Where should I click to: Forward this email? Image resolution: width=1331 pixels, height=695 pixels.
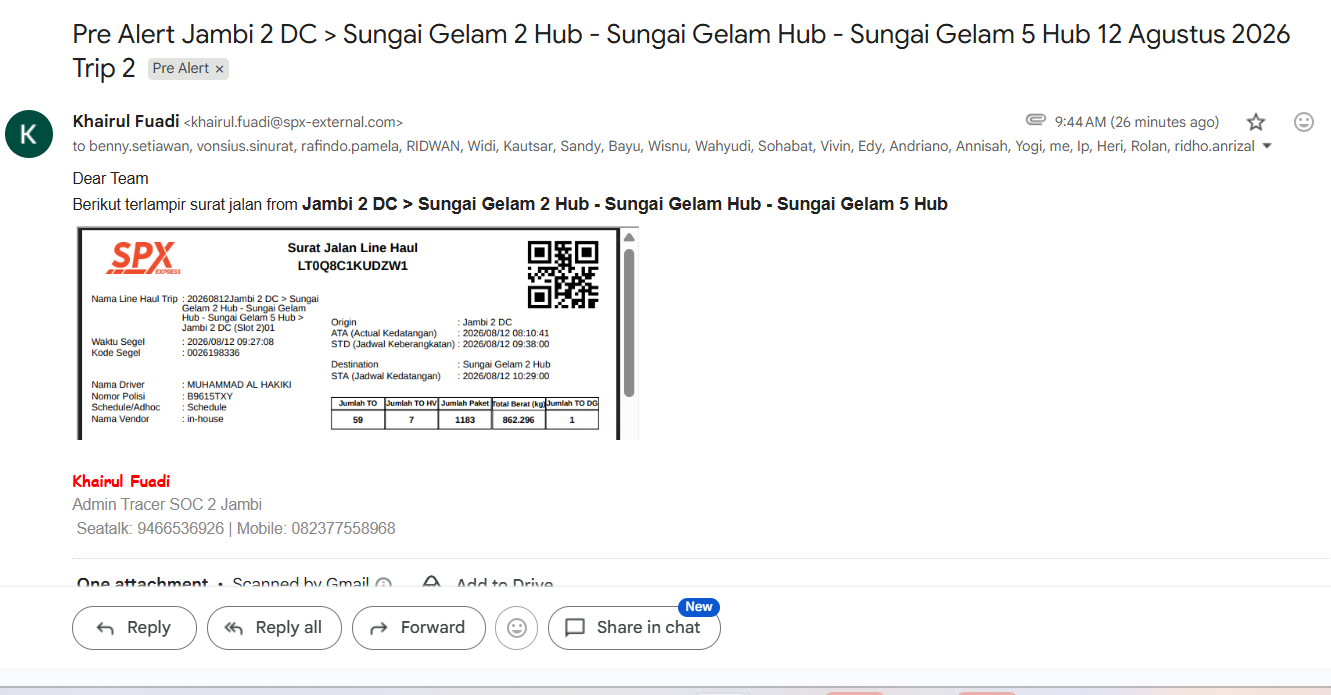click(418, 628)
